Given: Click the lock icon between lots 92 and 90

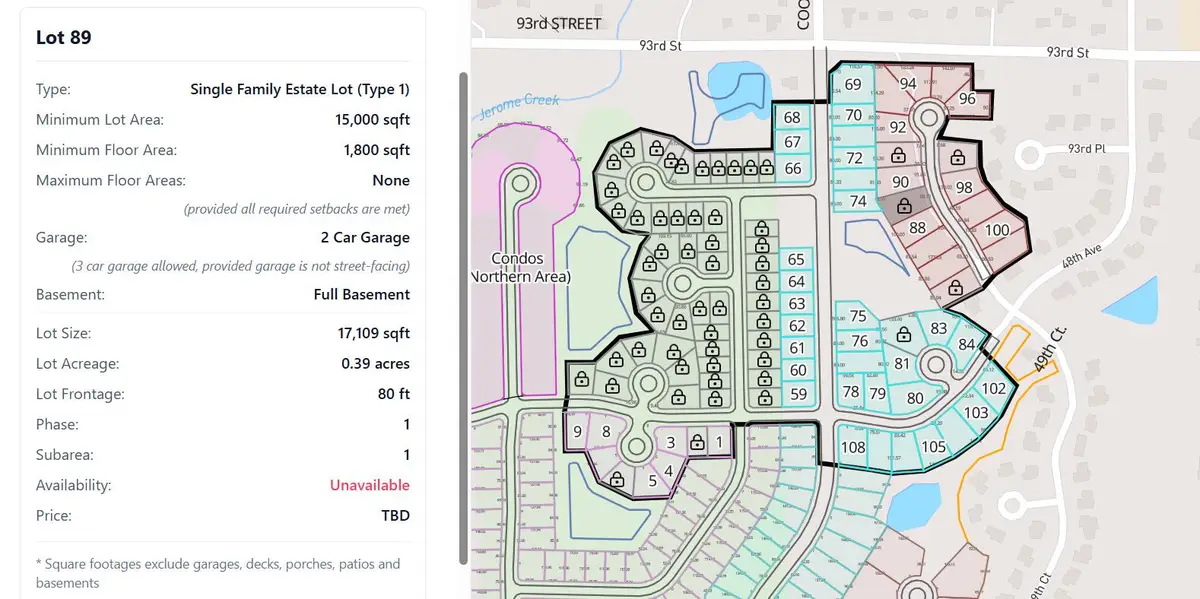Looking at the screenshot, I should pos(898,156).
